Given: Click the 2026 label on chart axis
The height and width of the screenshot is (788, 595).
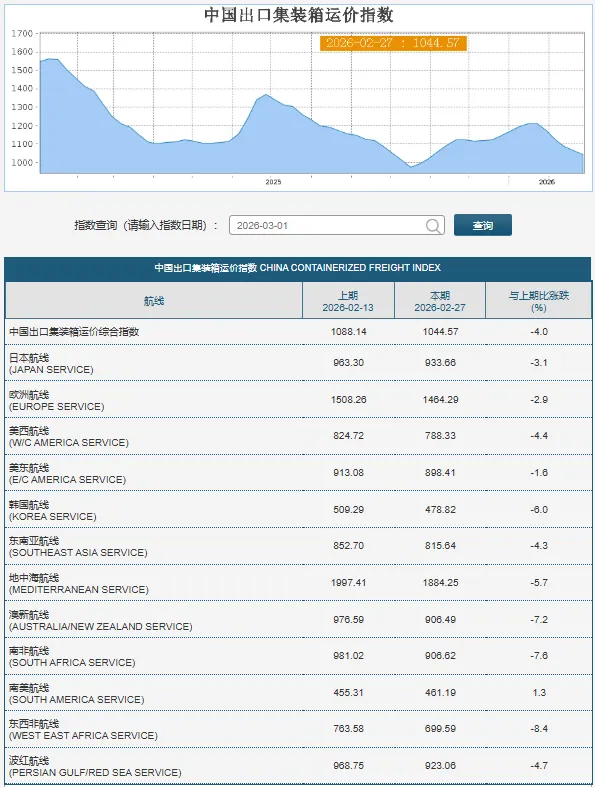Looking at the screenshot, I should pyautogui.click(x=547, y=182).
